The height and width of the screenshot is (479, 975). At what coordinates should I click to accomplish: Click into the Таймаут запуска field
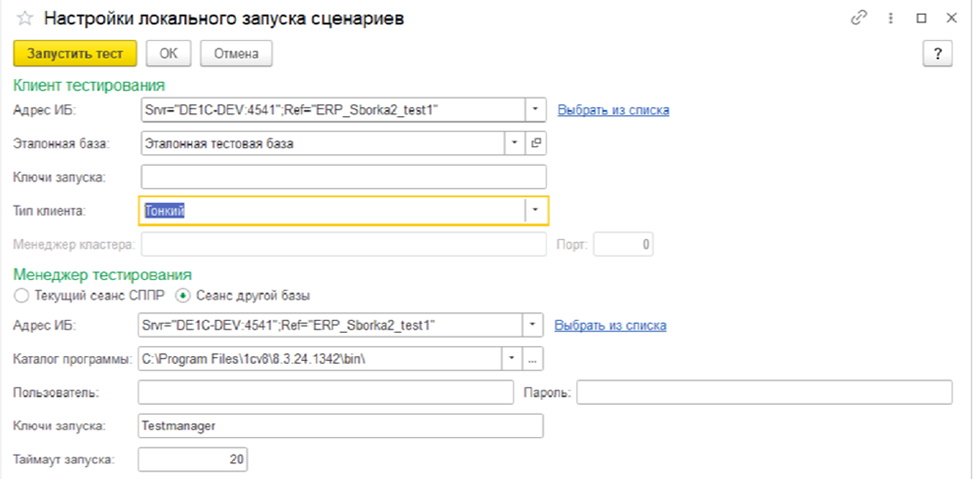click(x=192, y=460)
